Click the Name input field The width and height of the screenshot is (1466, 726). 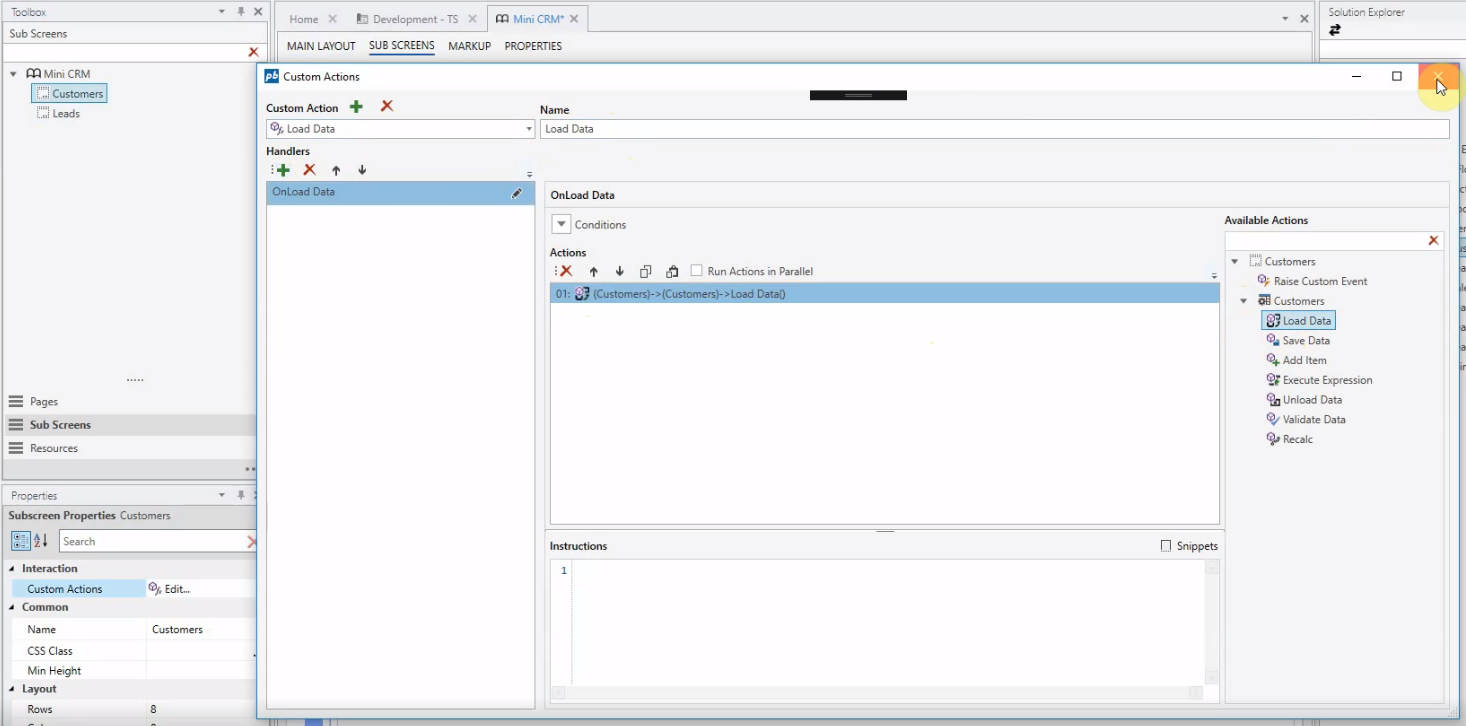[x=994, y=129]
